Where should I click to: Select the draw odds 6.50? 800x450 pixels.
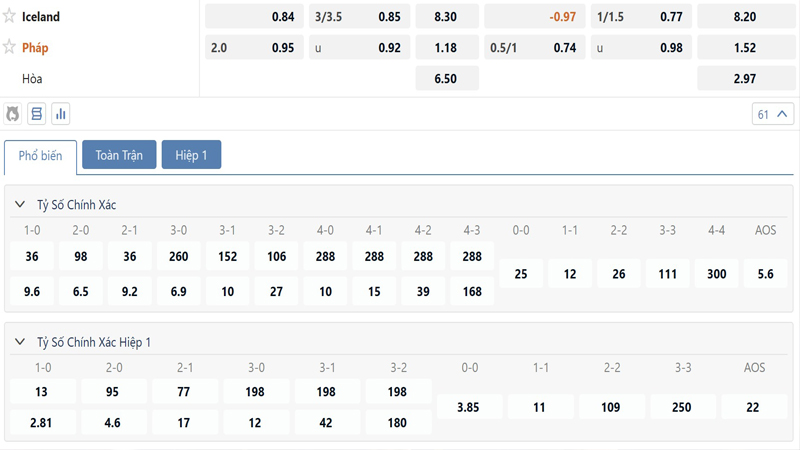tap(445, 79)
